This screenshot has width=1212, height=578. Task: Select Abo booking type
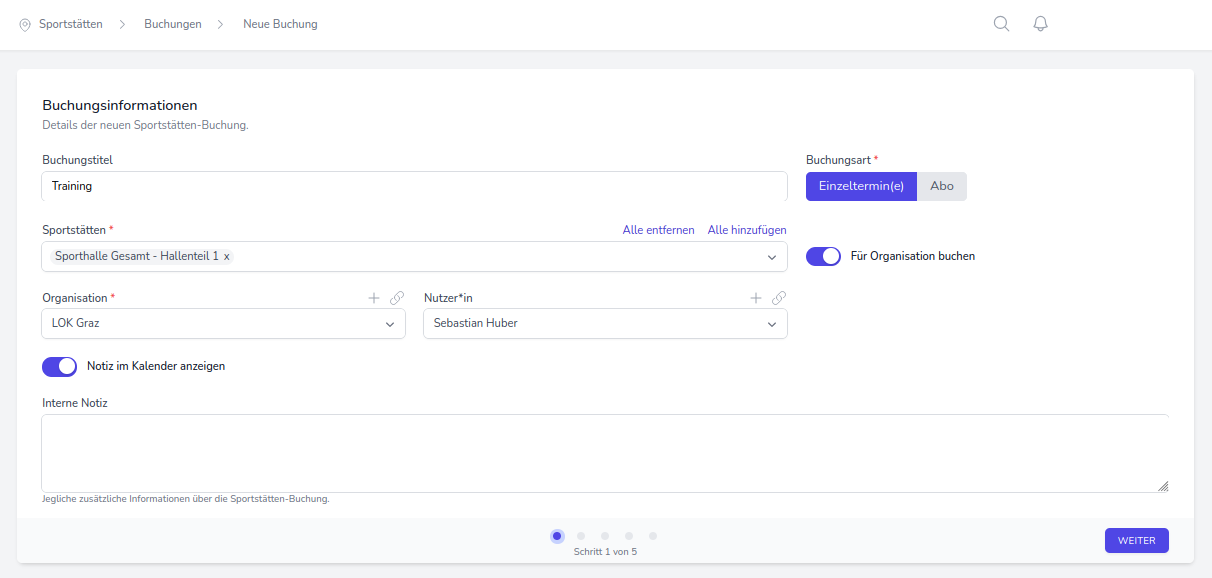coord(942,186)
